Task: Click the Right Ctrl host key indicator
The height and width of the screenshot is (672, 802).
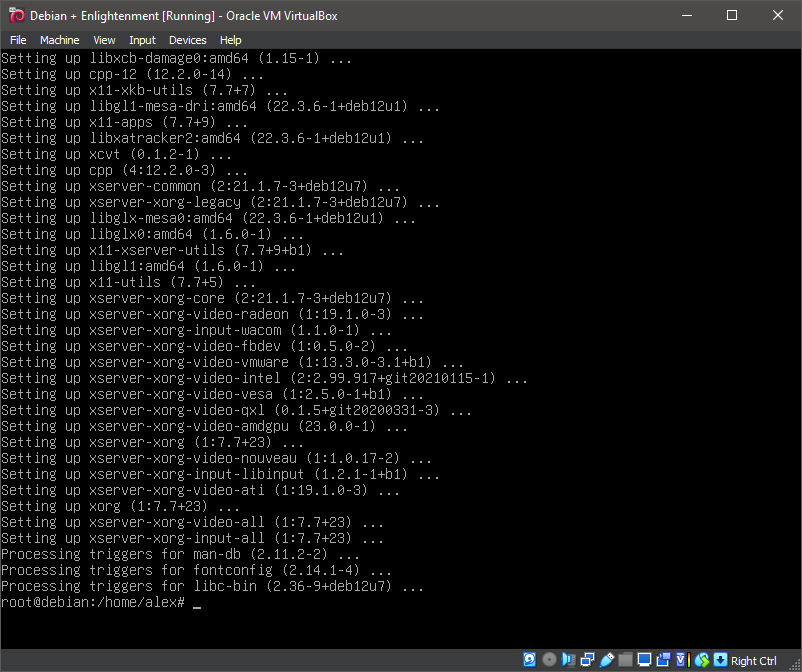Action: [755, 661]
